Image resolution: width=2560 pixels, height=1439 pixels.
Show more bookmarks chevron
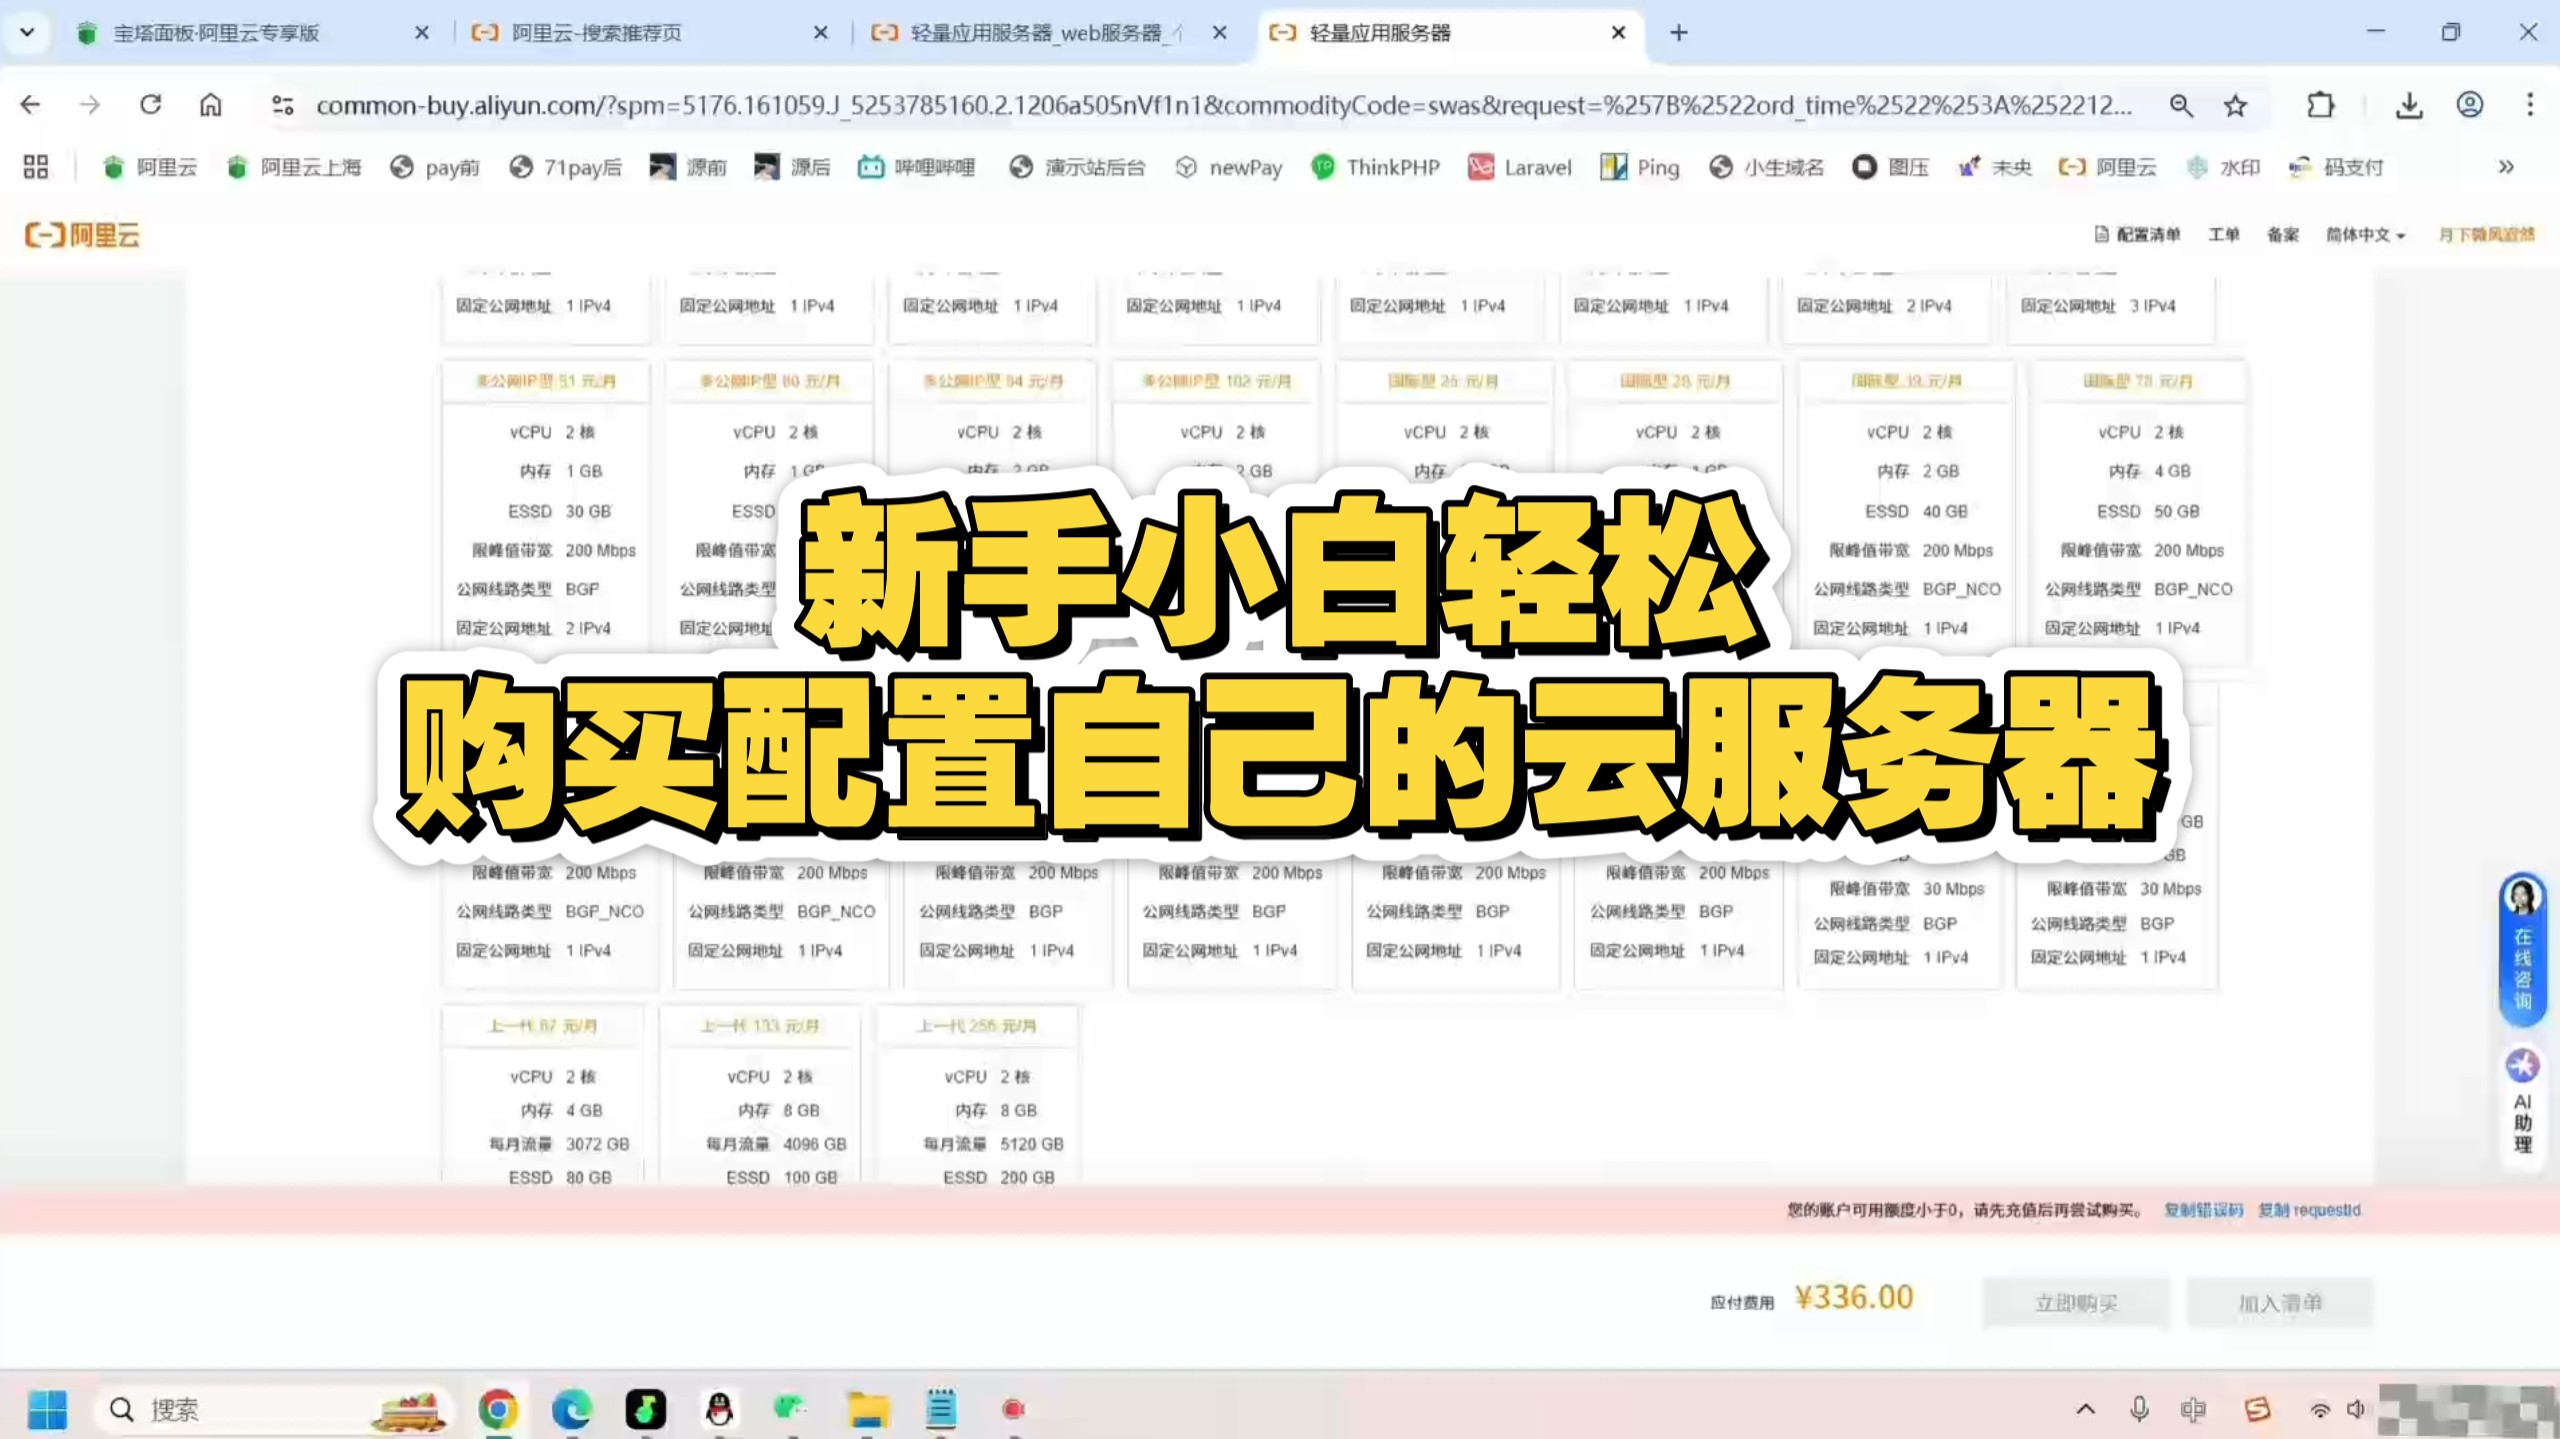click(2505, 167)
